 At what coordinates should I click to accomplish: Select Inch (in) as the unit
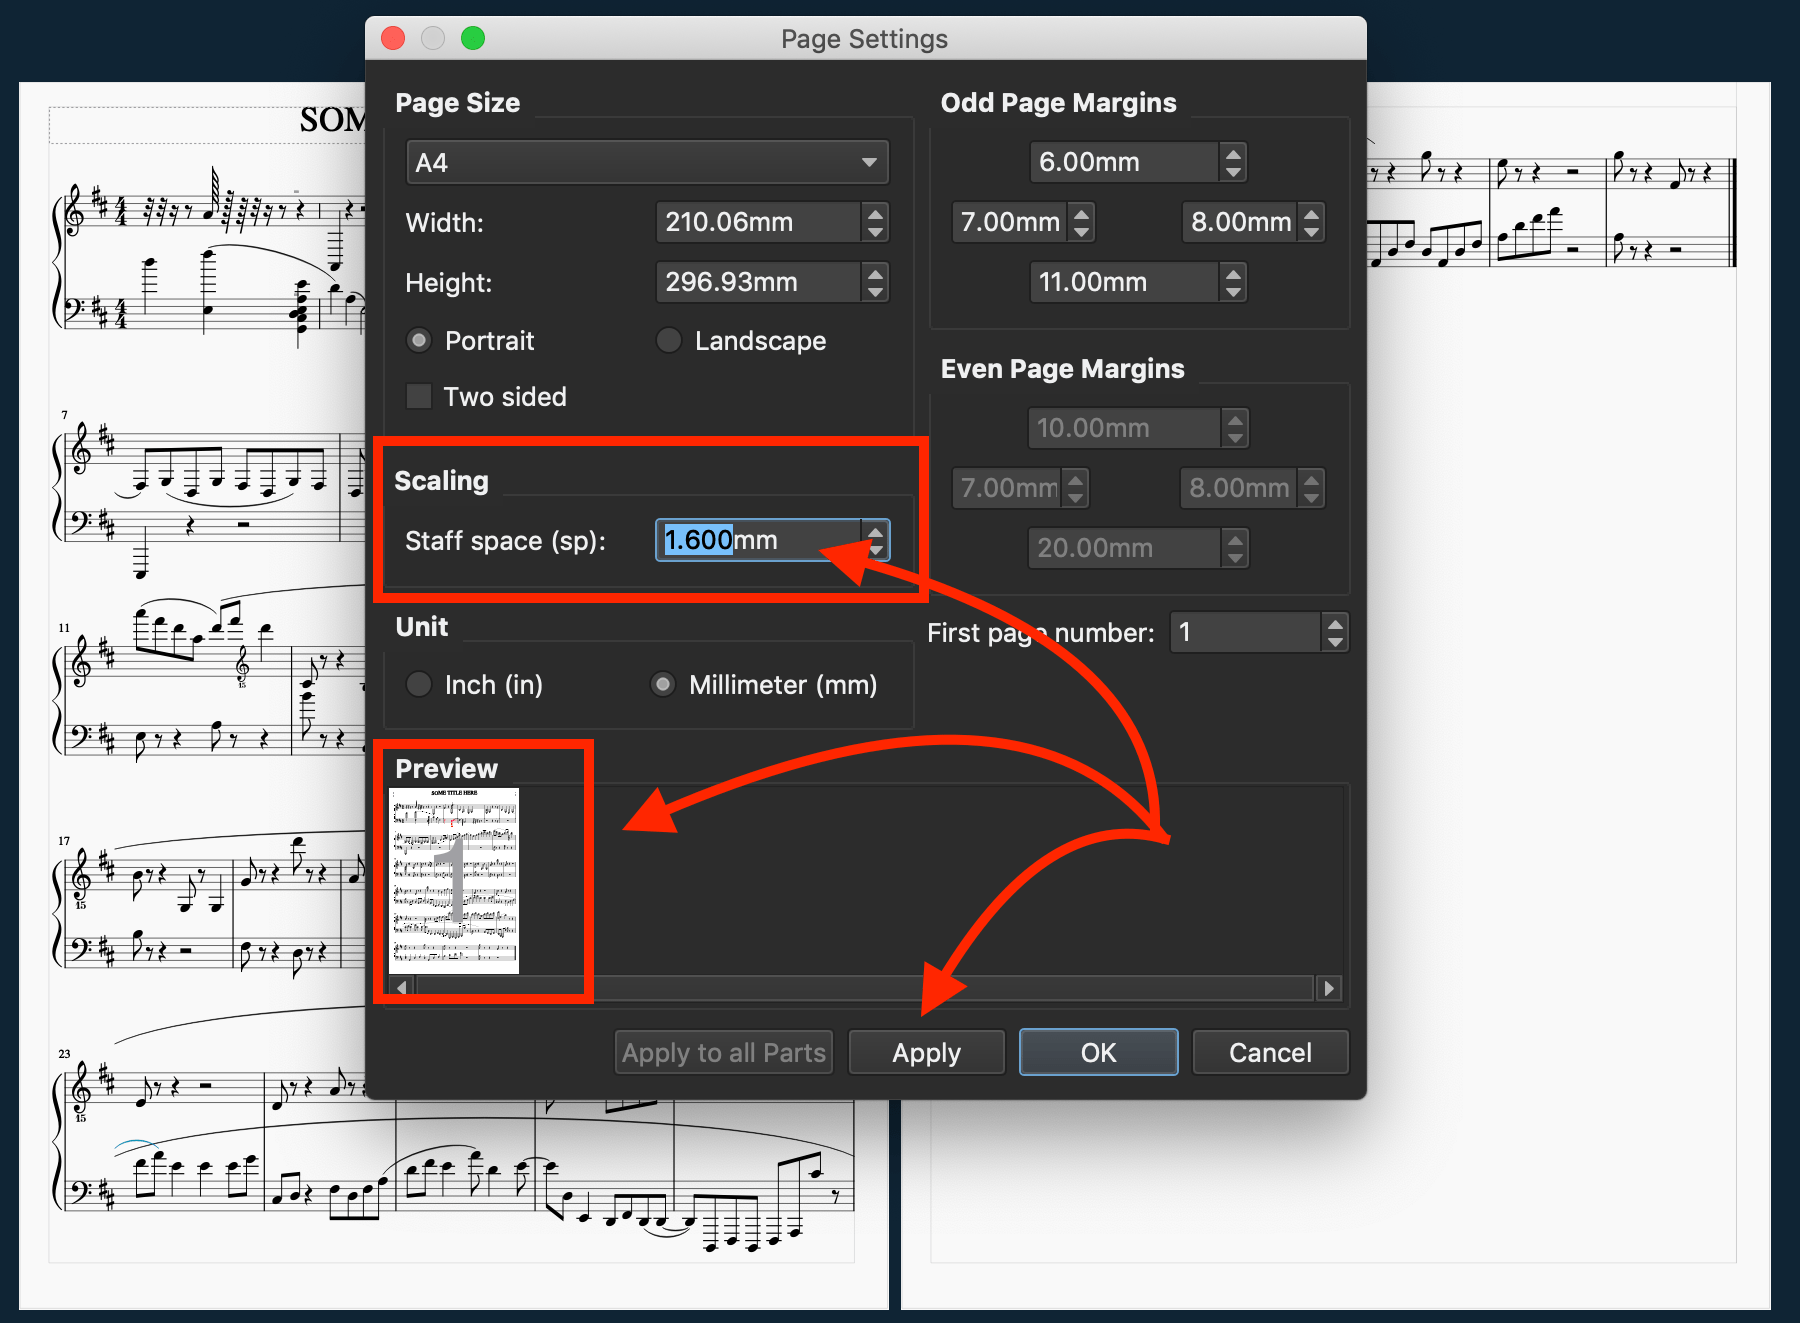click(419, 684)
